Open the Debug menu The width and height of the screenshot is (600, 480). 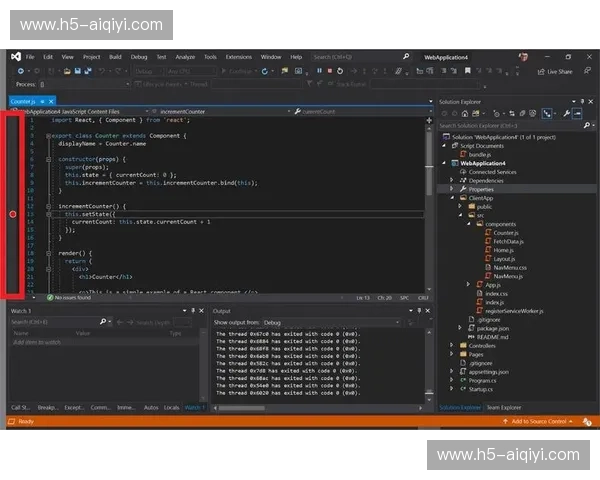point(139,57)
